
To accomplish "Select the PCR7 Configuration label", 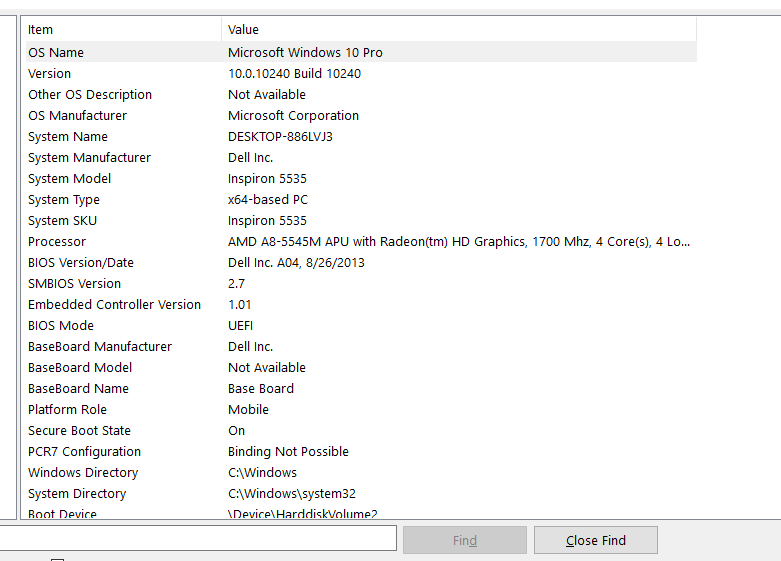I will [x=84, y=451].
